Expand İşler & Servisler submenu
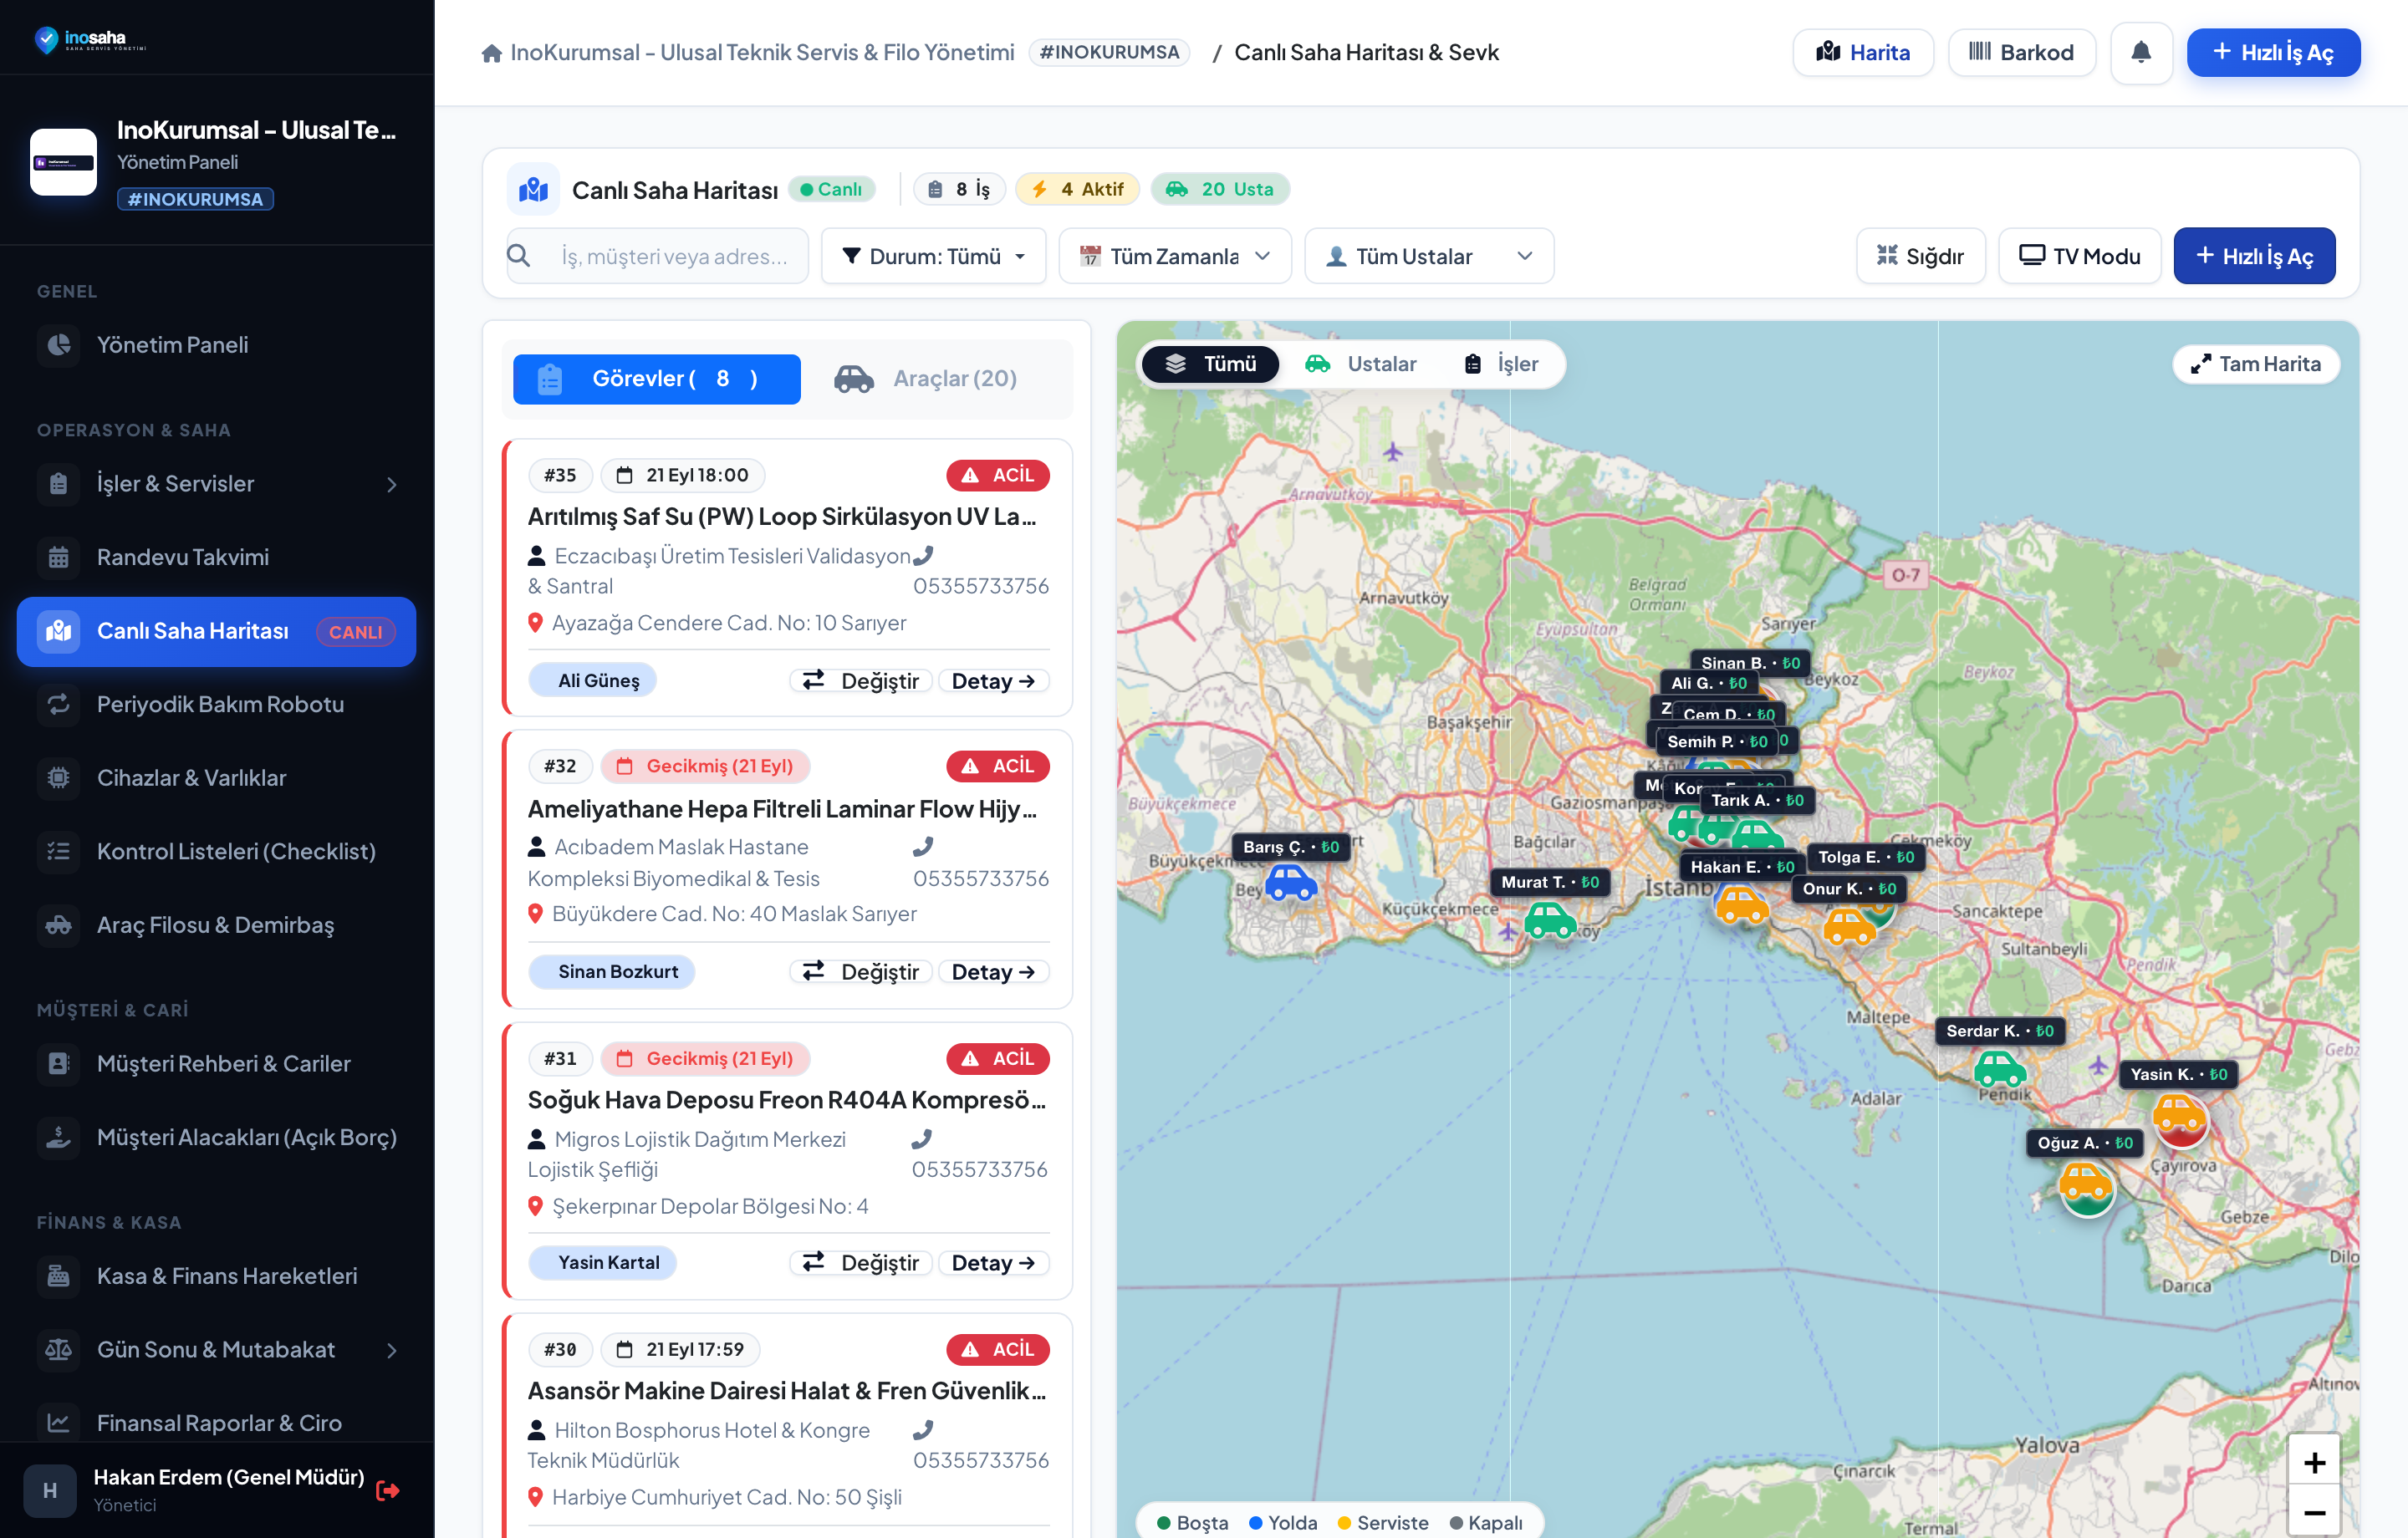This screenshot has height=1538, width=2408. tap(216, 484)
